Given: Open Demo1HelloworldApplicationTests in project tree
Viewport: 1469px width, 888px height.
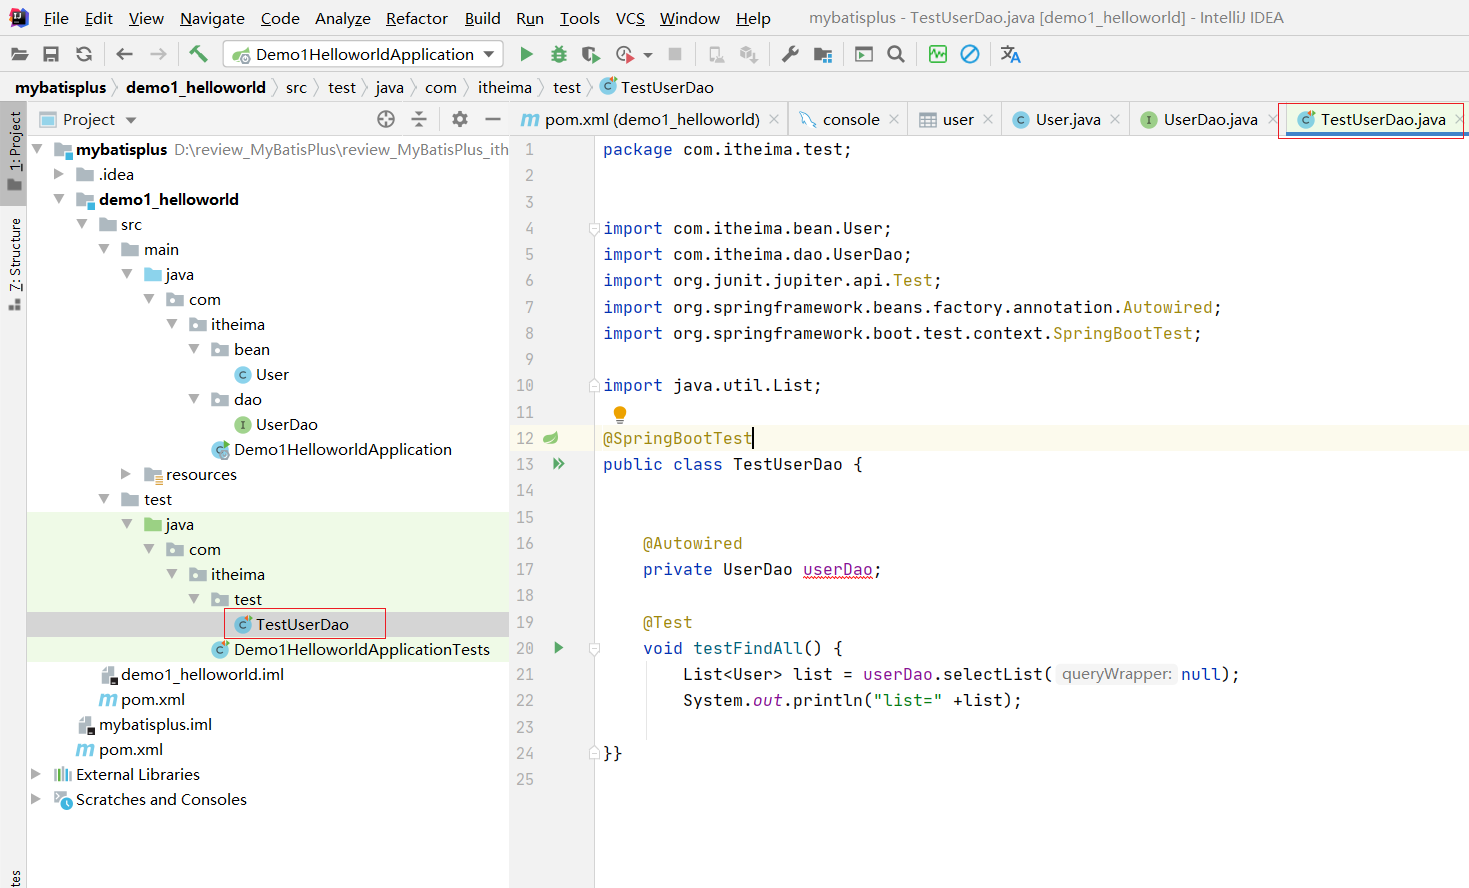Looking at the screenshot, I should (361, 649).
